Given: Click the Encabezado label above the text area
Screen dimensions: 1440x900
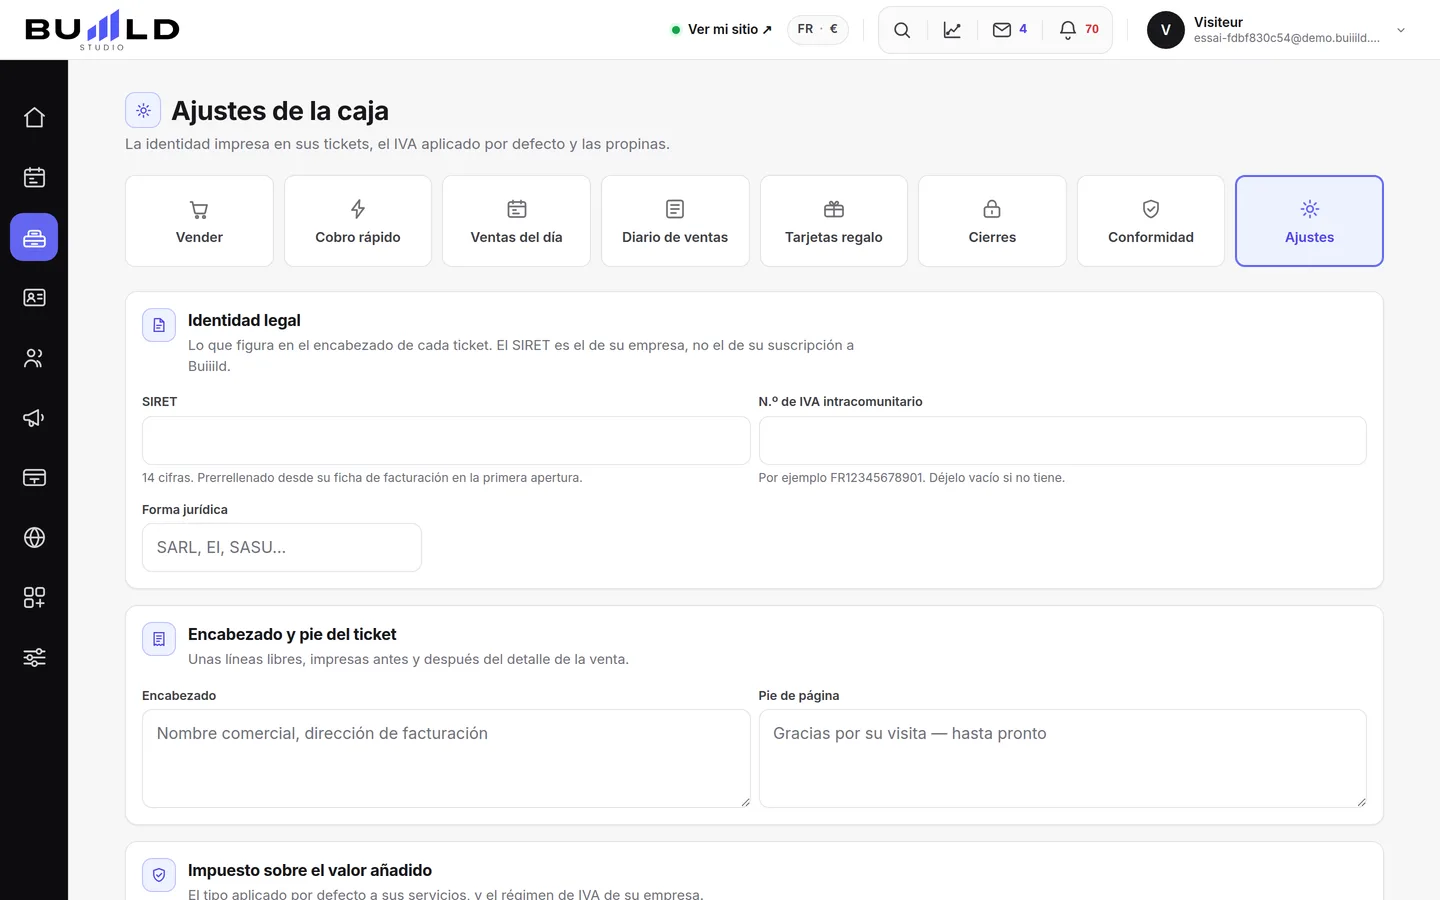Looking at the screenshot, I should pos(179,696).
